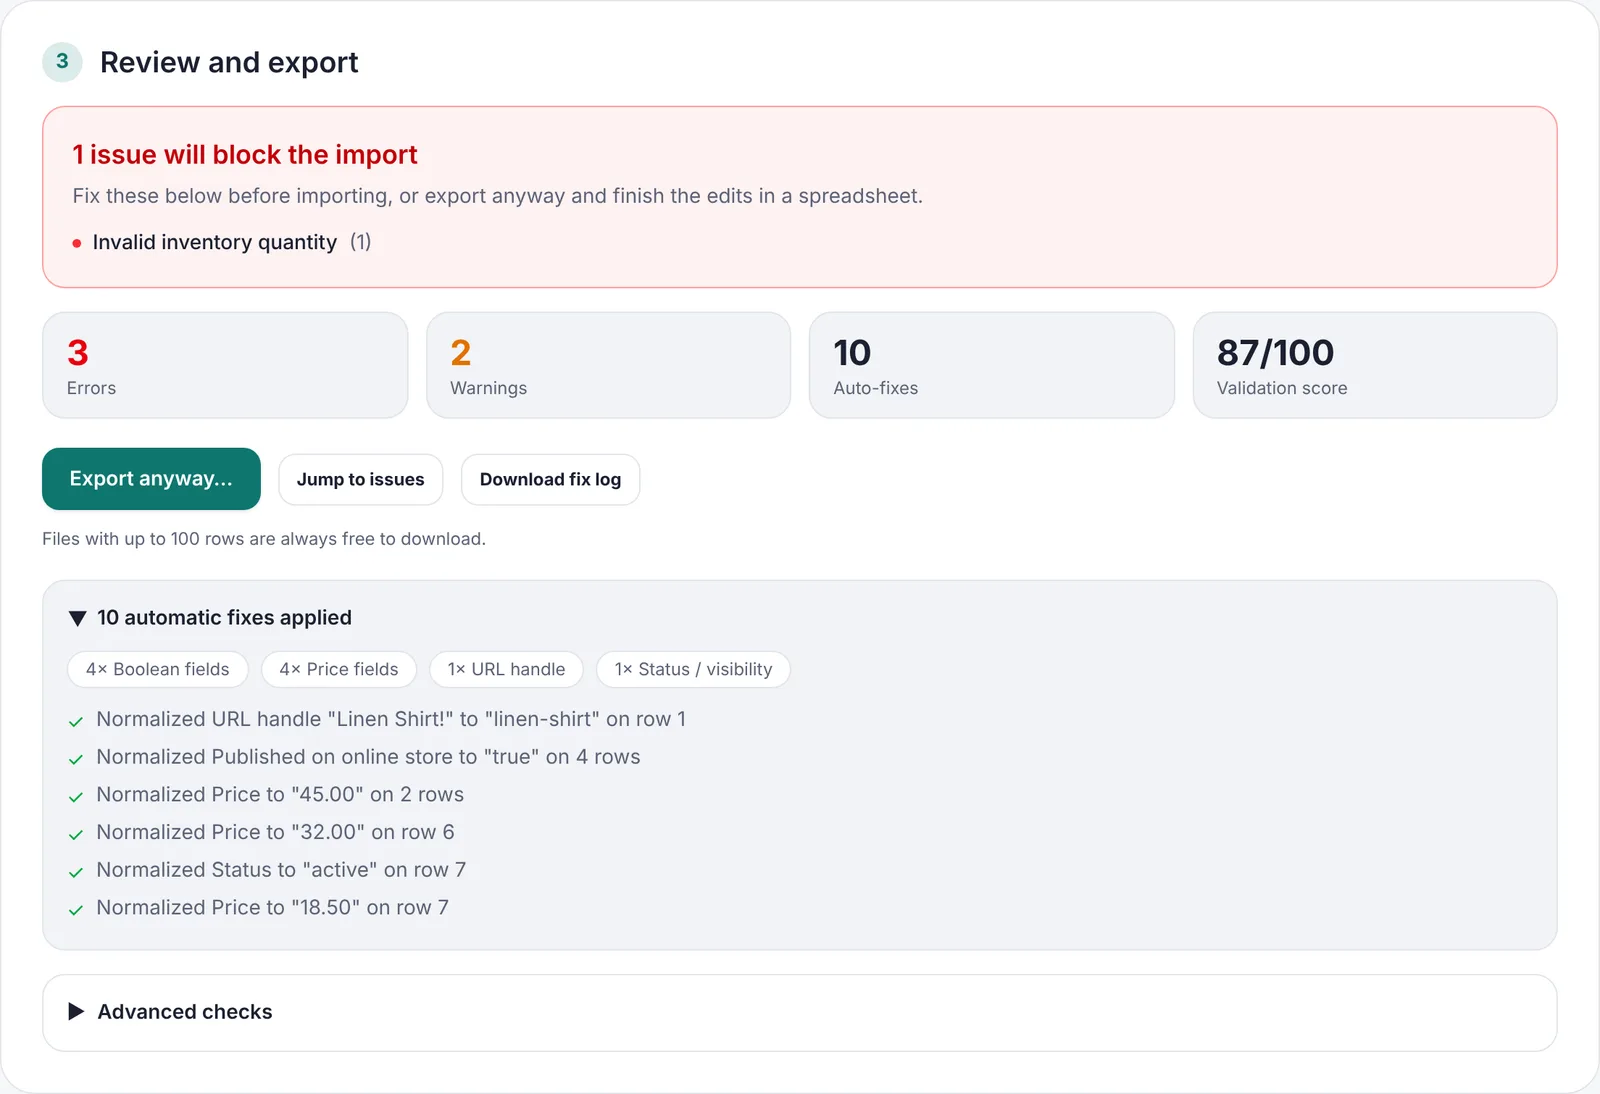The width and height of the screenshot is (1600, 1094).
Task: Select the 4× Price fields chip
Action: [339, 670]
